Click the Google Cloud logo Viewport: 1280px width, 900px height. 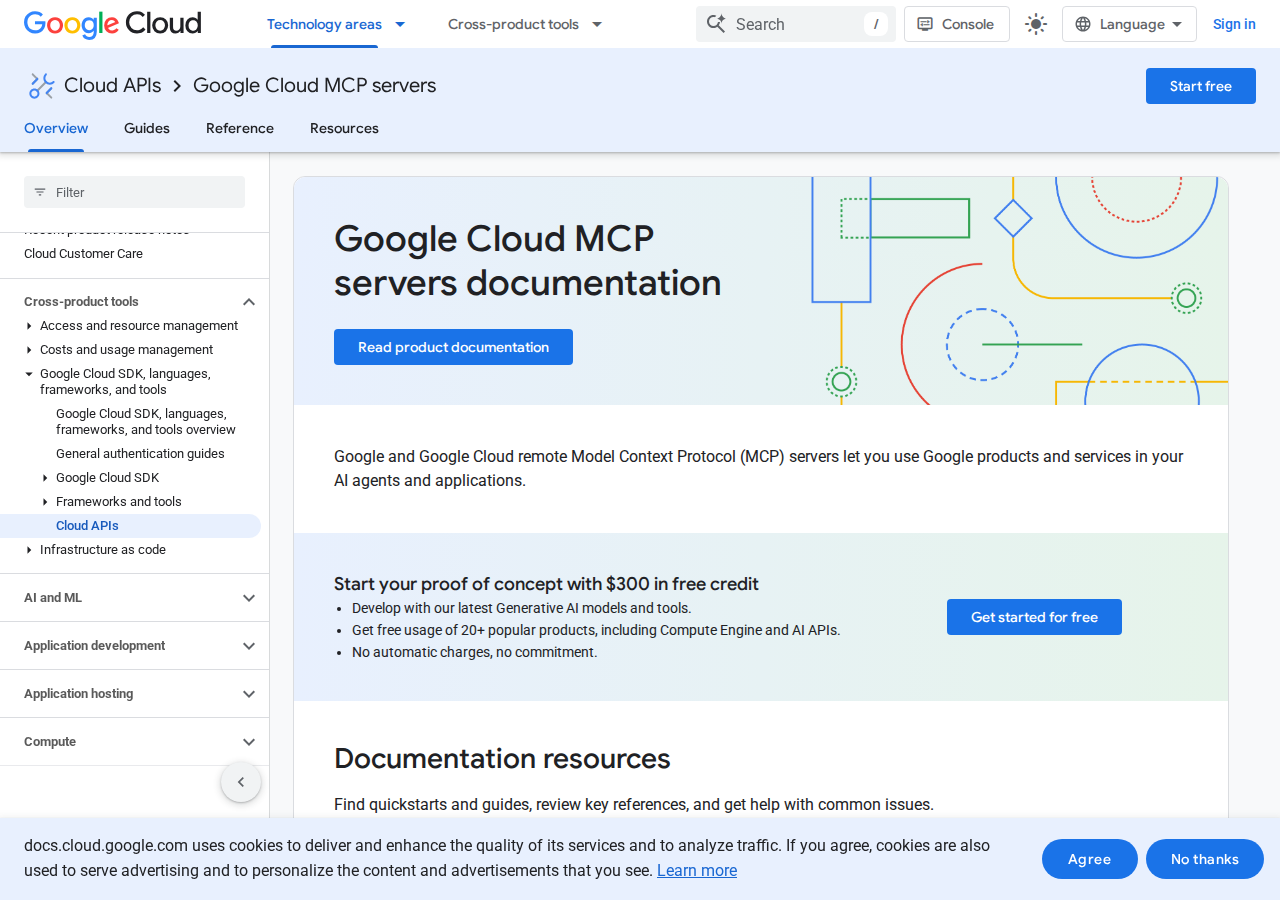(x=112, y=24)
